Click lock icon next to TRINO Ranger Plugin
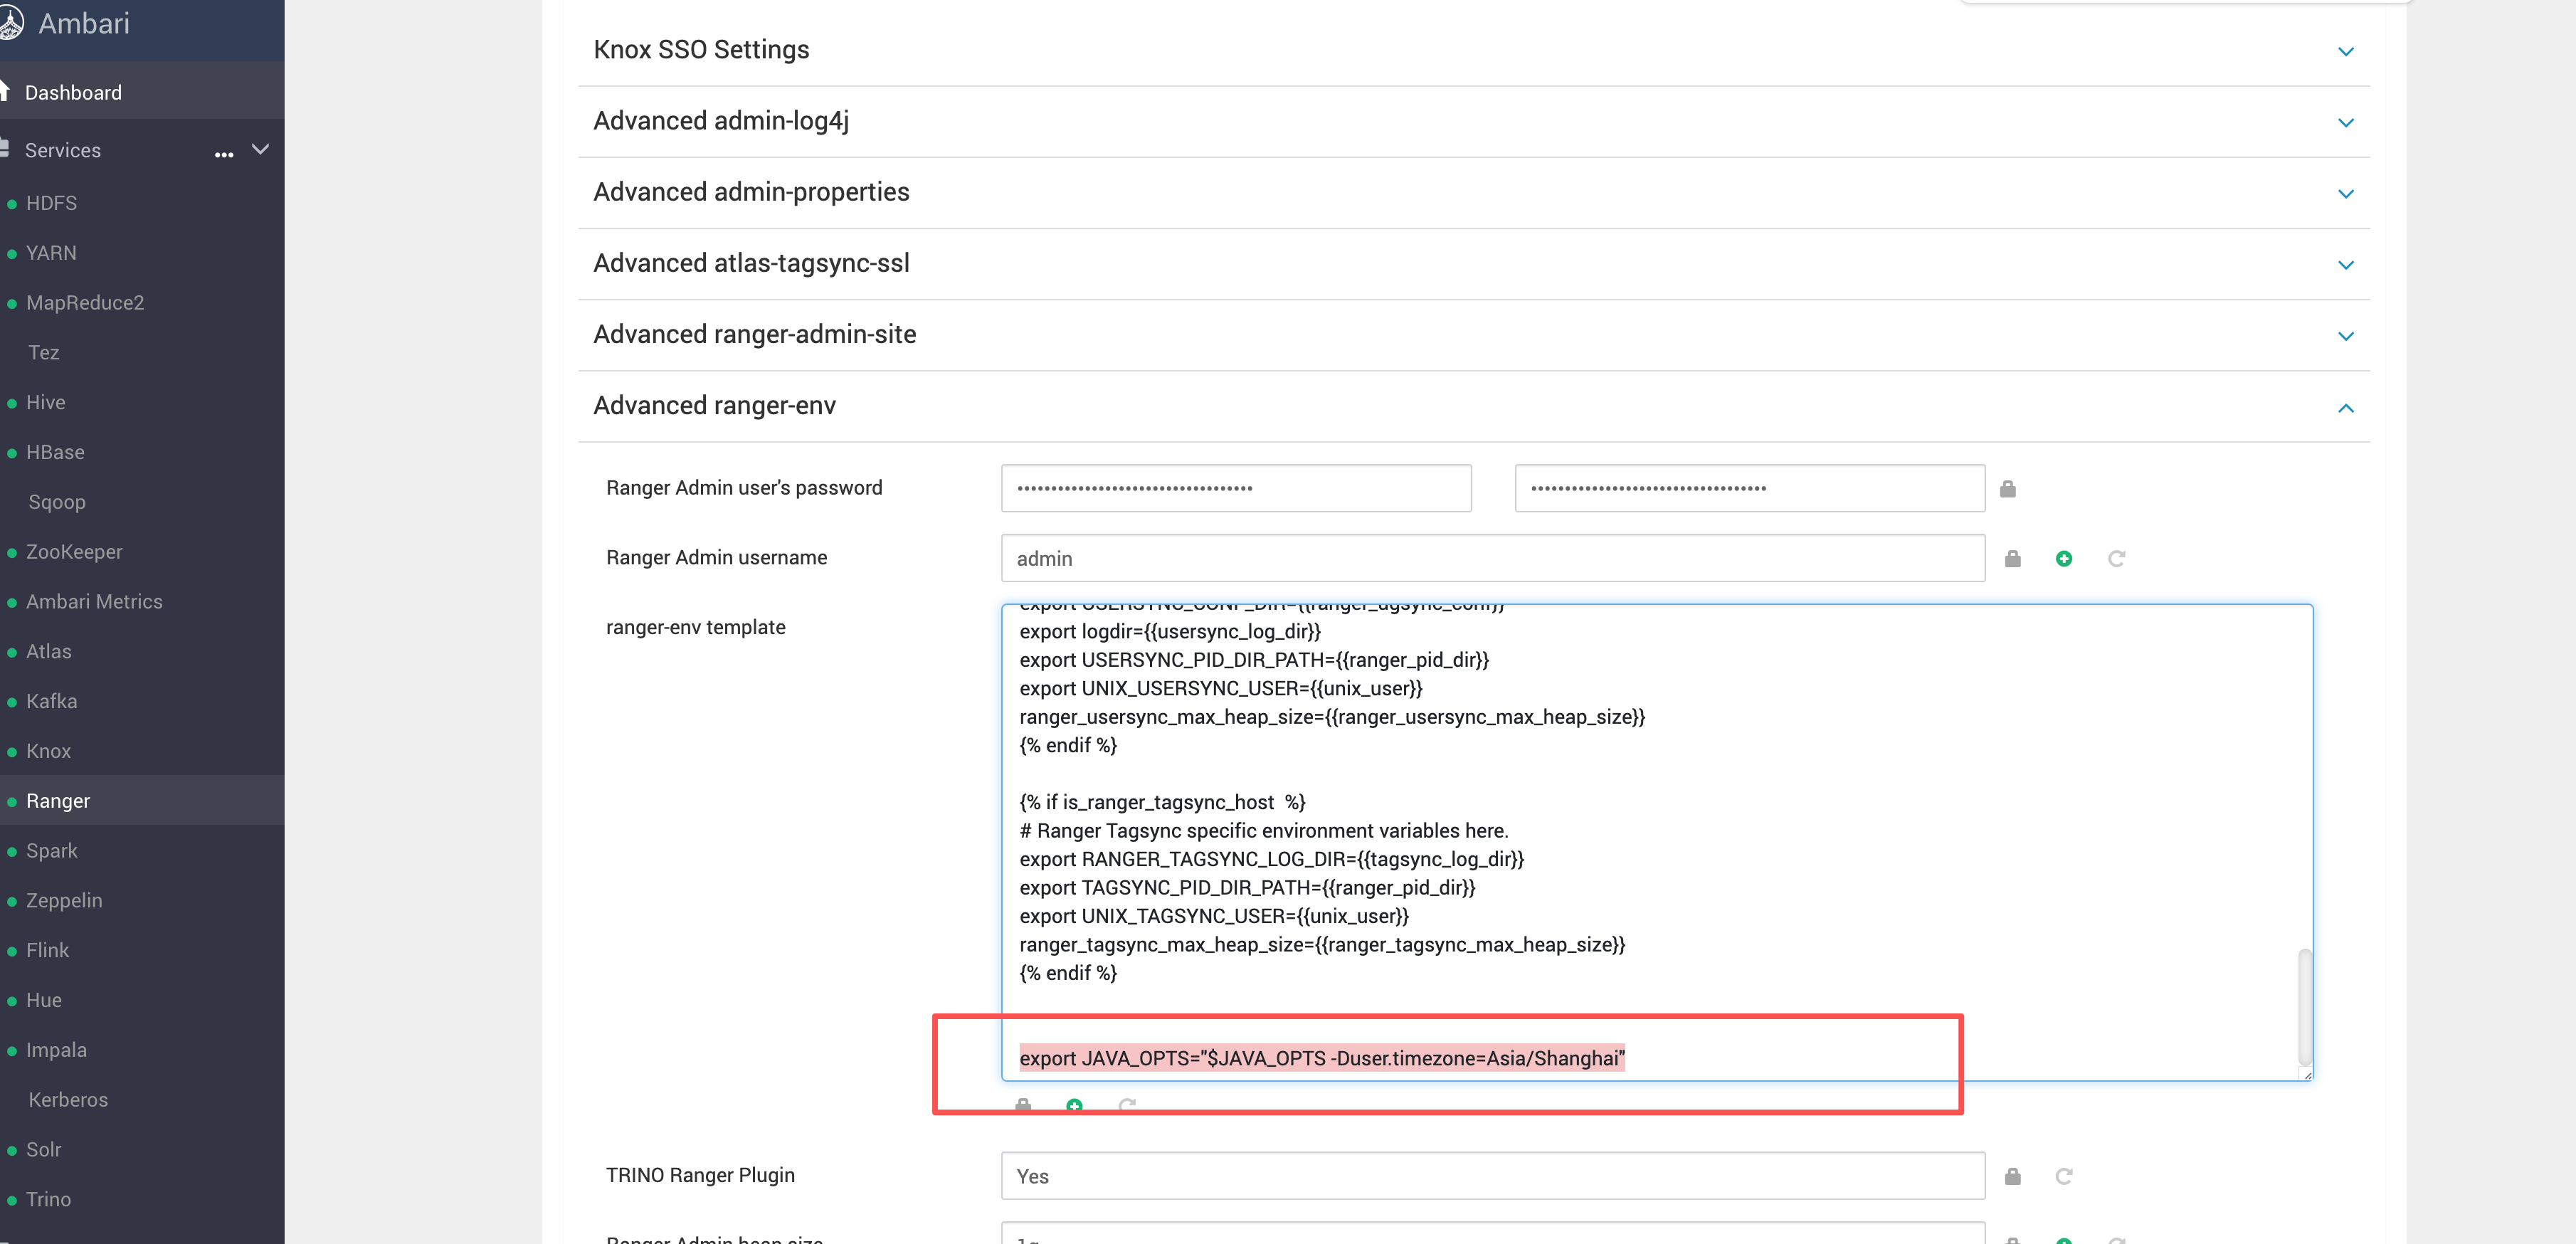 [x=2012, y=1176]
